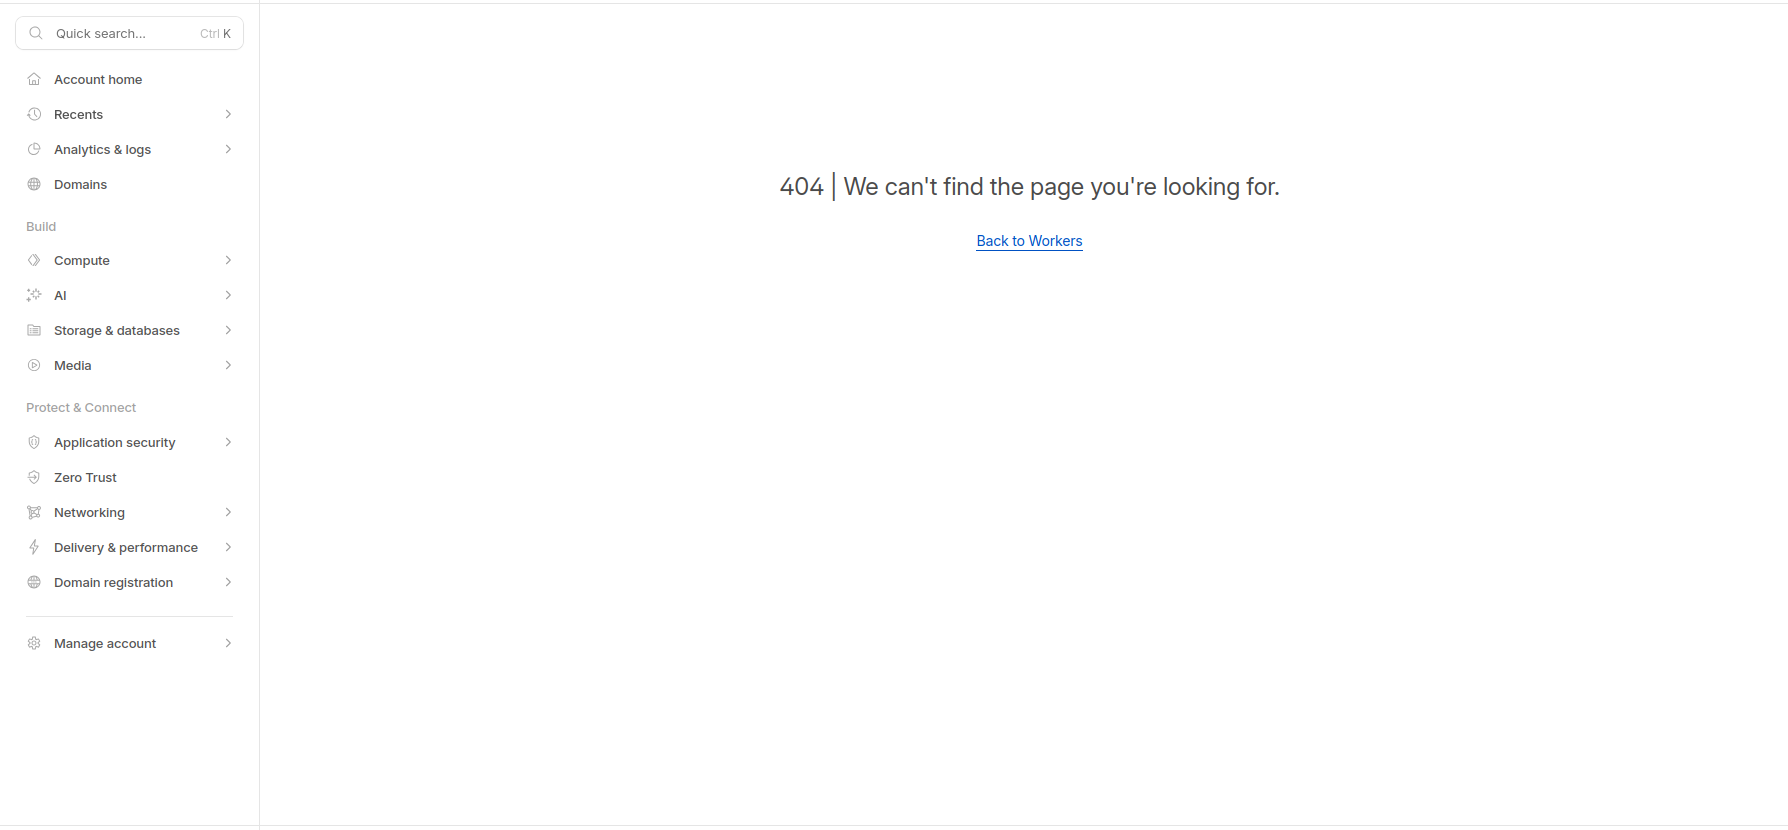Focus the Quick search input field
This screenshot has width=1788, height=830.
[120, 34]
